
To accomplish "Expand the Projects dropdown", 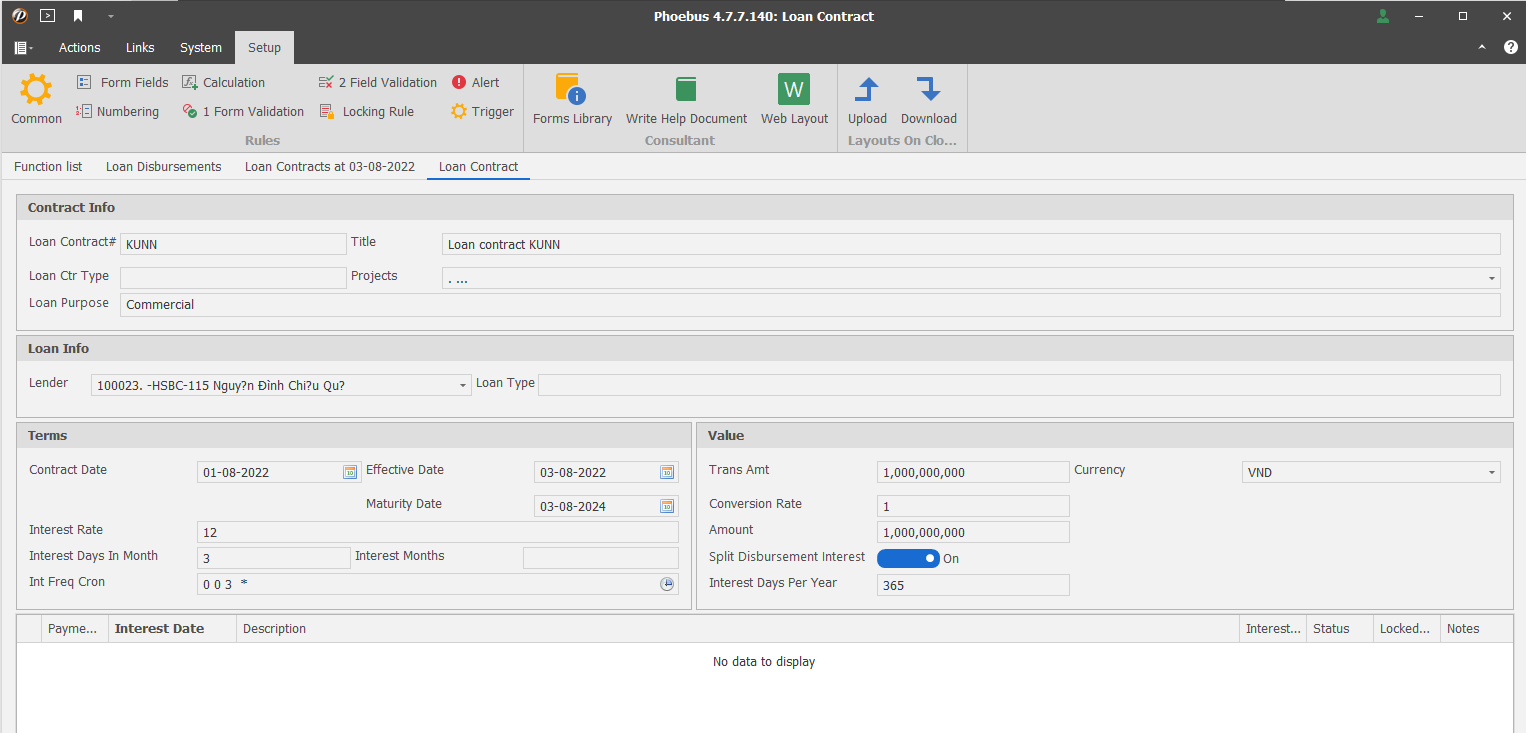I will point(1492,279).
